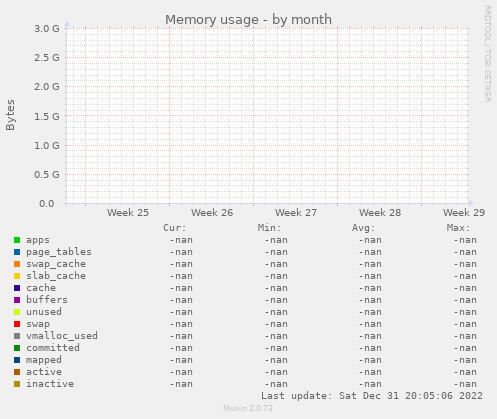The image size is (497, 419).
Task: Click the Cur value for apps
Action: [181, 240]
